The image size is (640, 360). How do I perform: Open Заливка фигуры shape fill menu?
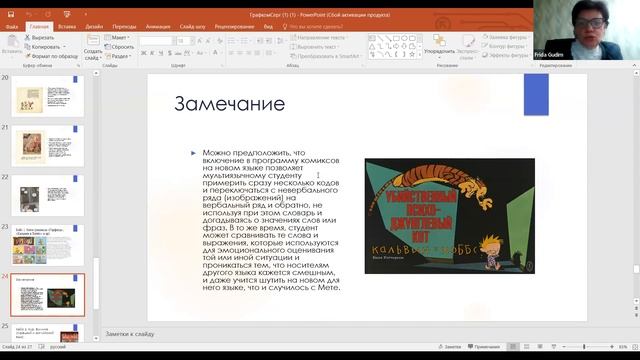506,37
